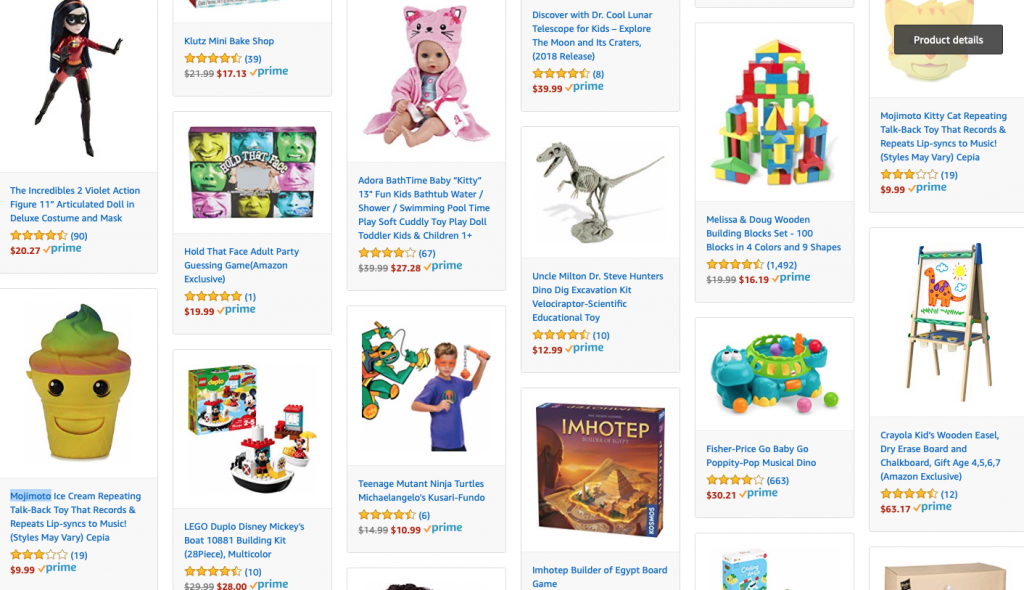Select the LEGO Duplo Mickey's Boat picture
The width and height of the screenshot is (1024, 590).
tap(252, 429)
